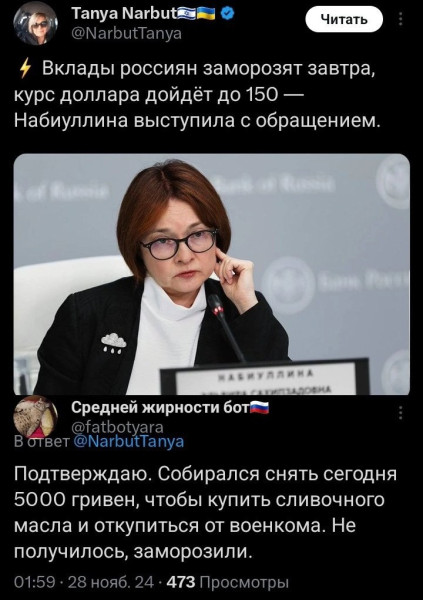Open Tanya Narbut's profile avatar

(36, 25)
